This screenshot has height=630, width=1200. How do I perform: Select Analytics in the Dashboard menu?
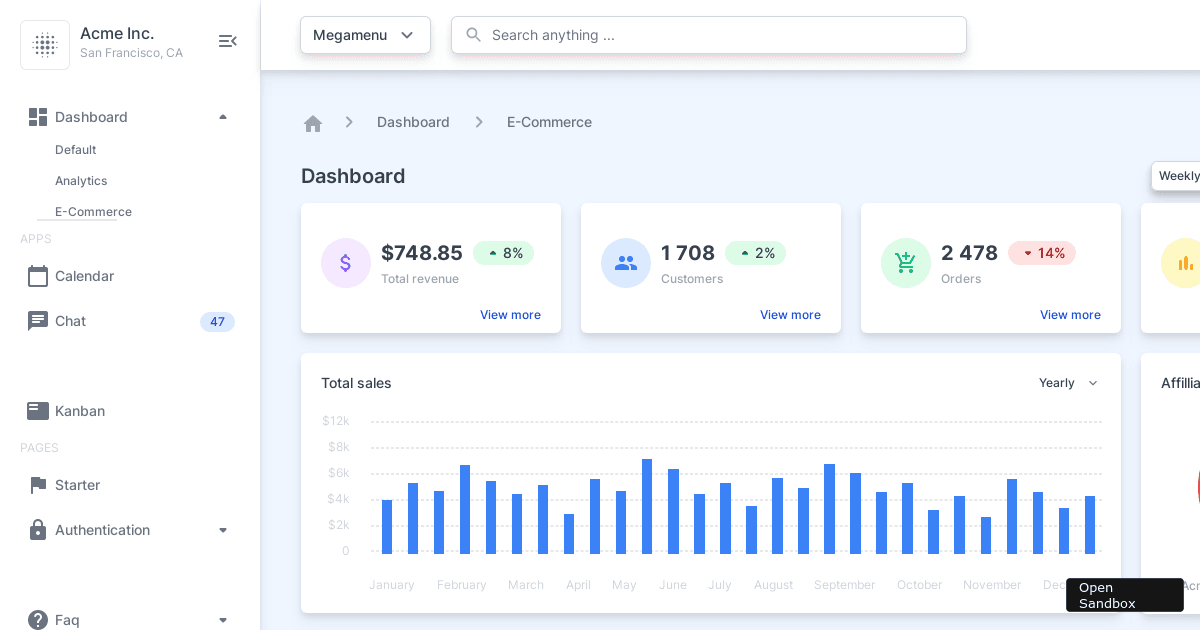(81, 181)
